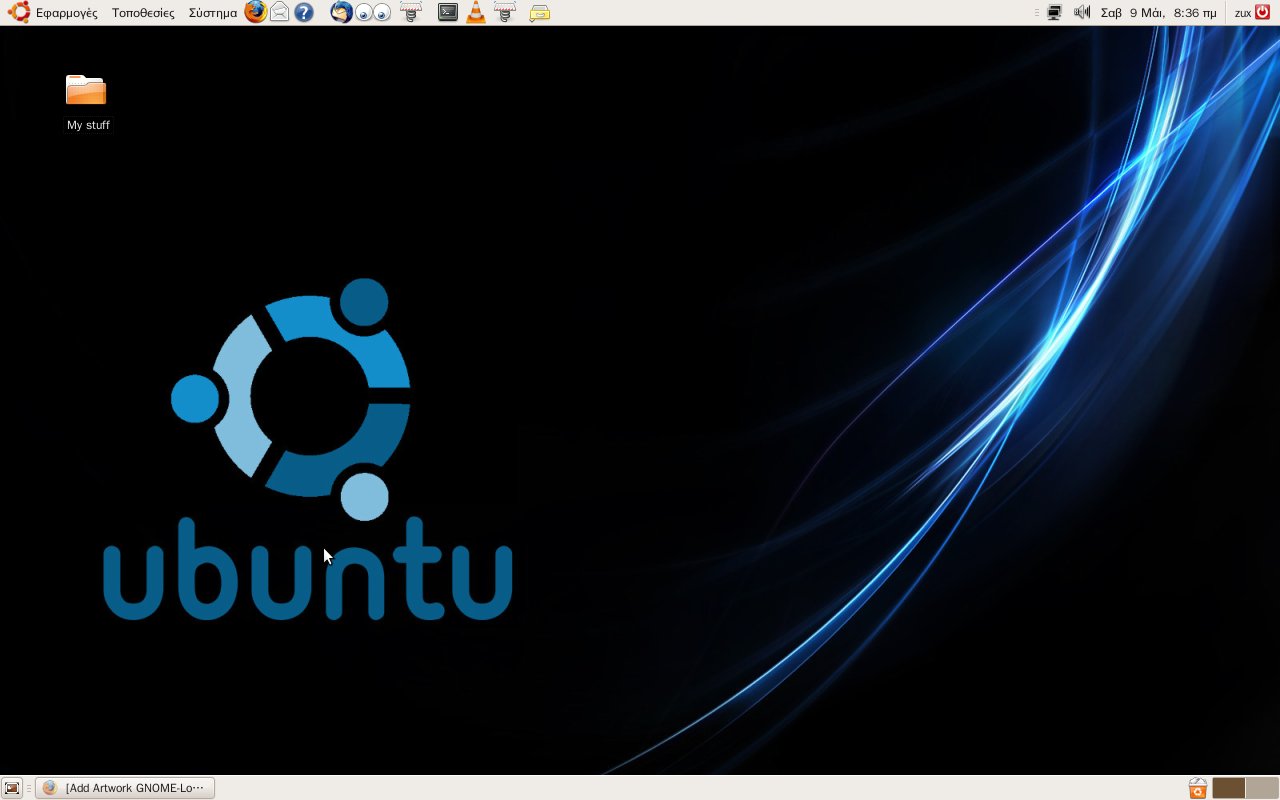1280x800 pixels.
Task: Open the volume speaker control
Action: [x=1081, y=13]
